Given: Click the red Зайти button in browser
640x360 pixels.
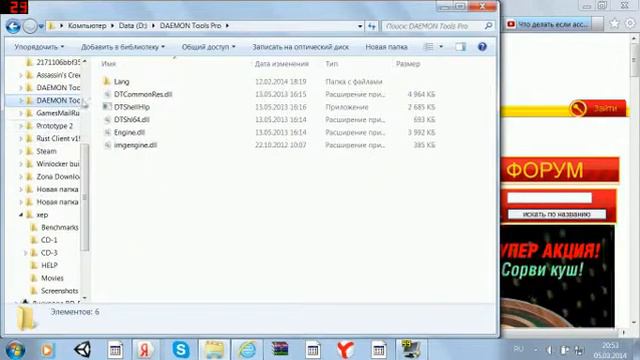Looking at the screenshot, I should click(x=598, y=108).
